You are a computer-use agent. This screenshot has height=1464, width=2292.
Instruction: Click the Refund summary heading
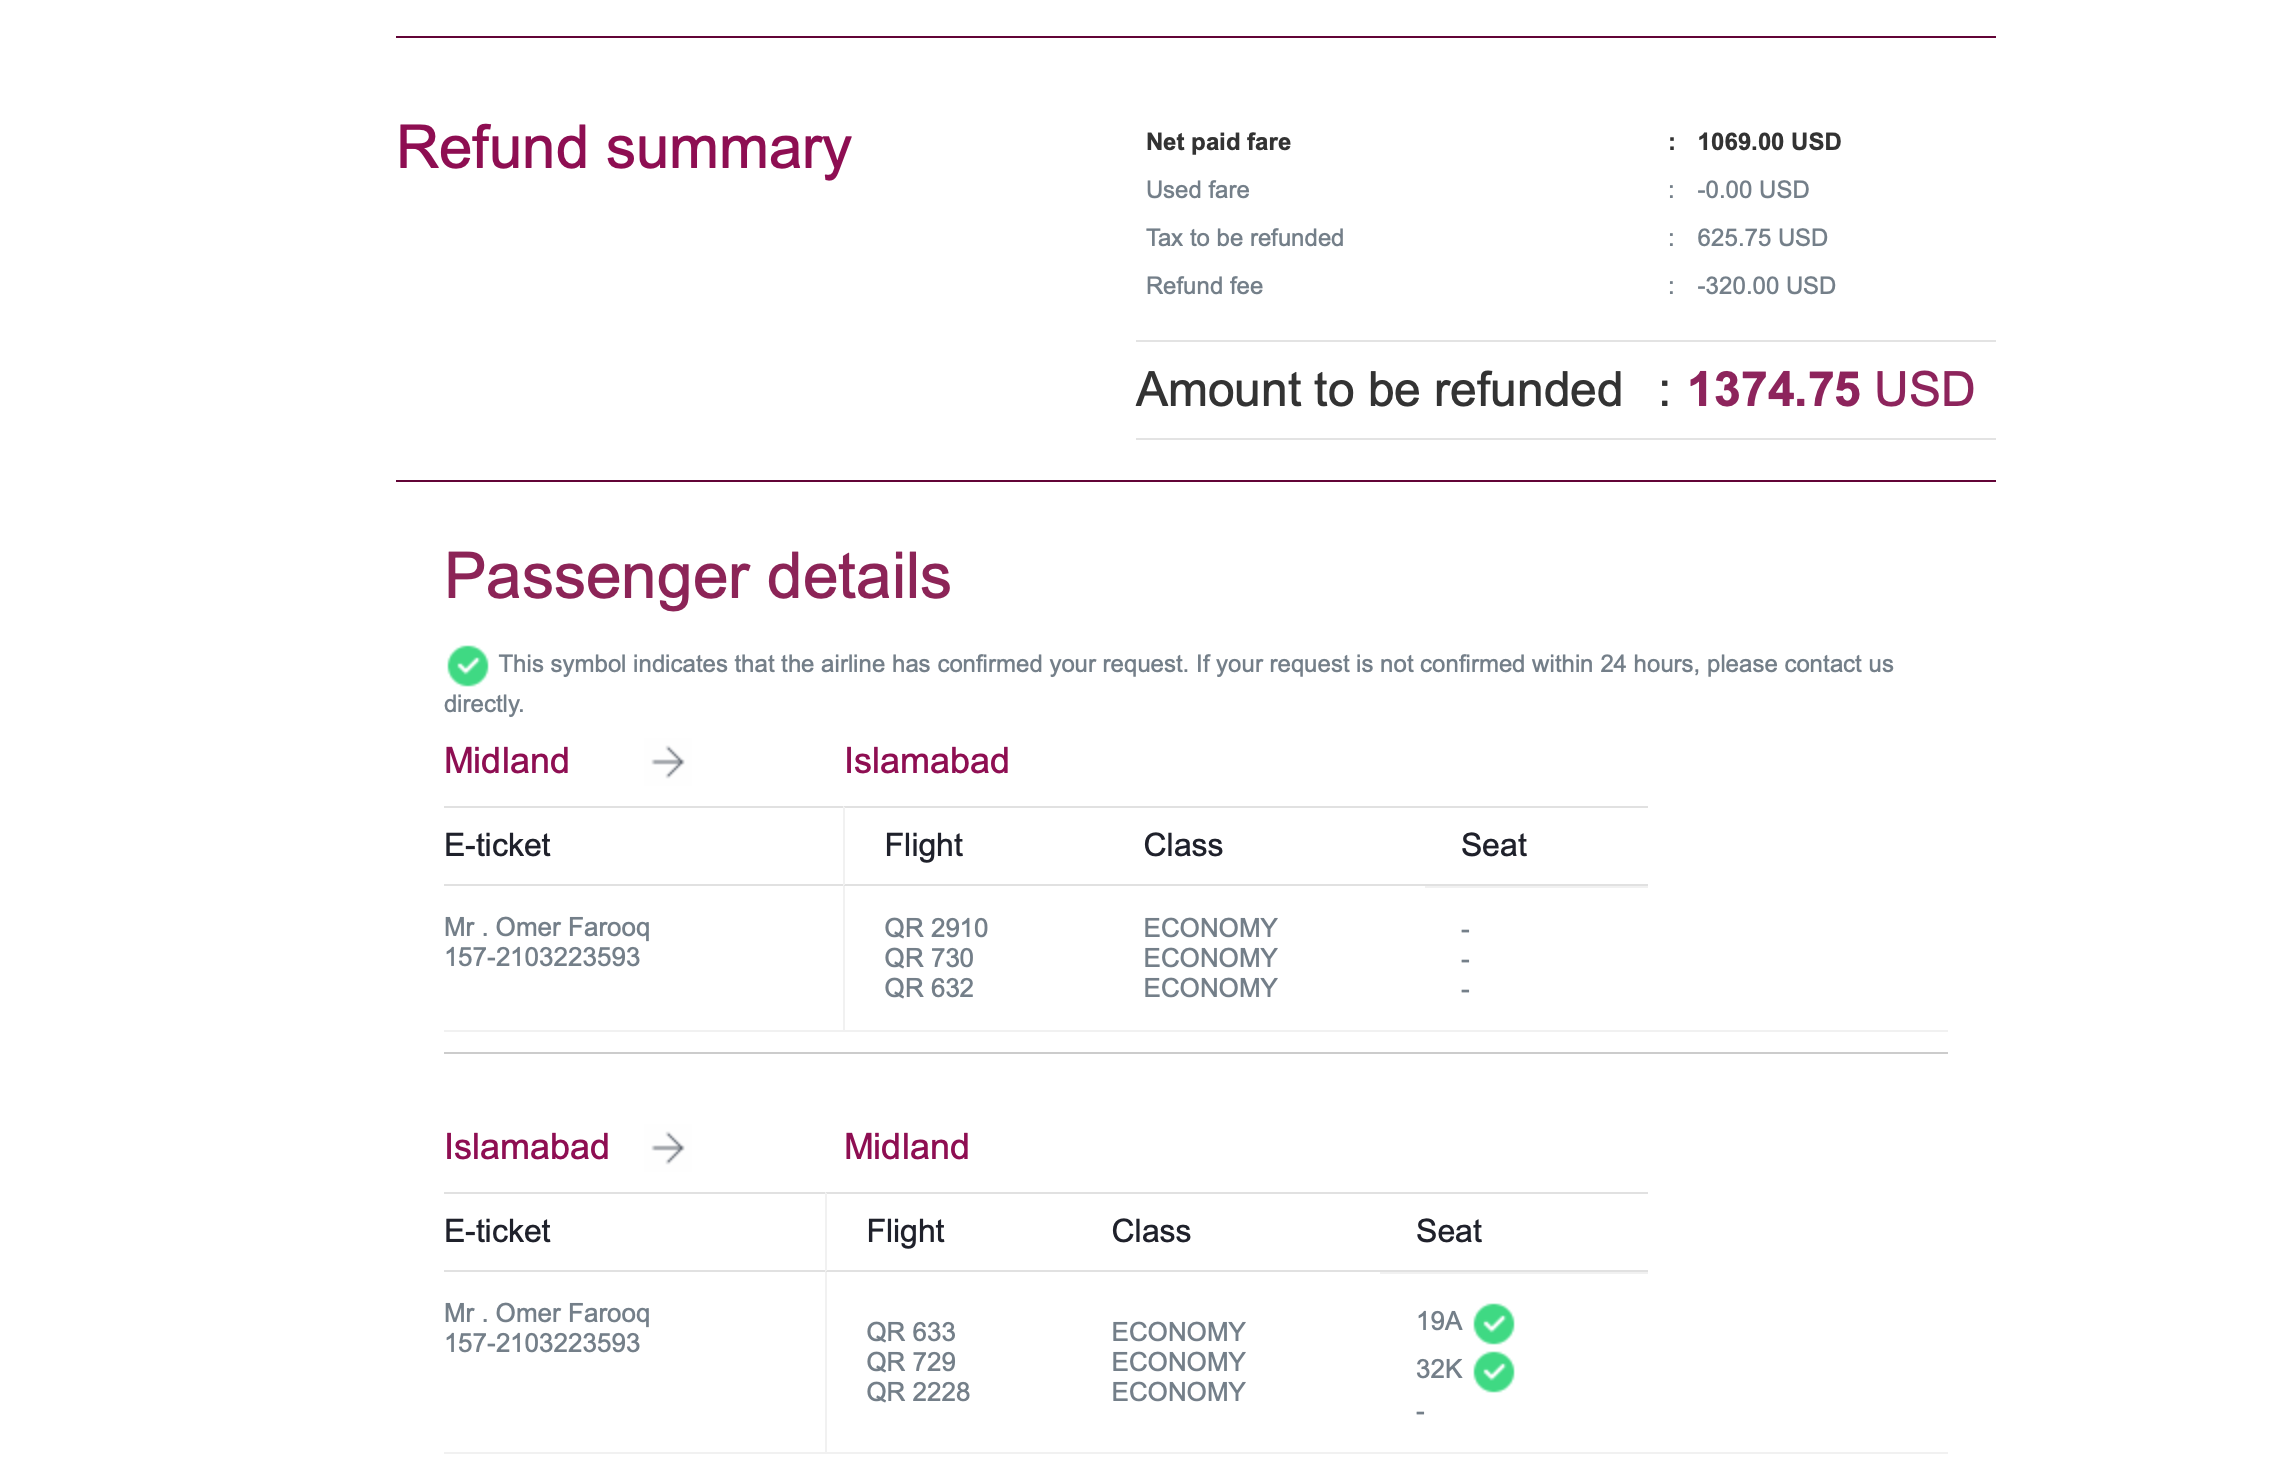click(x=623, y=148)
